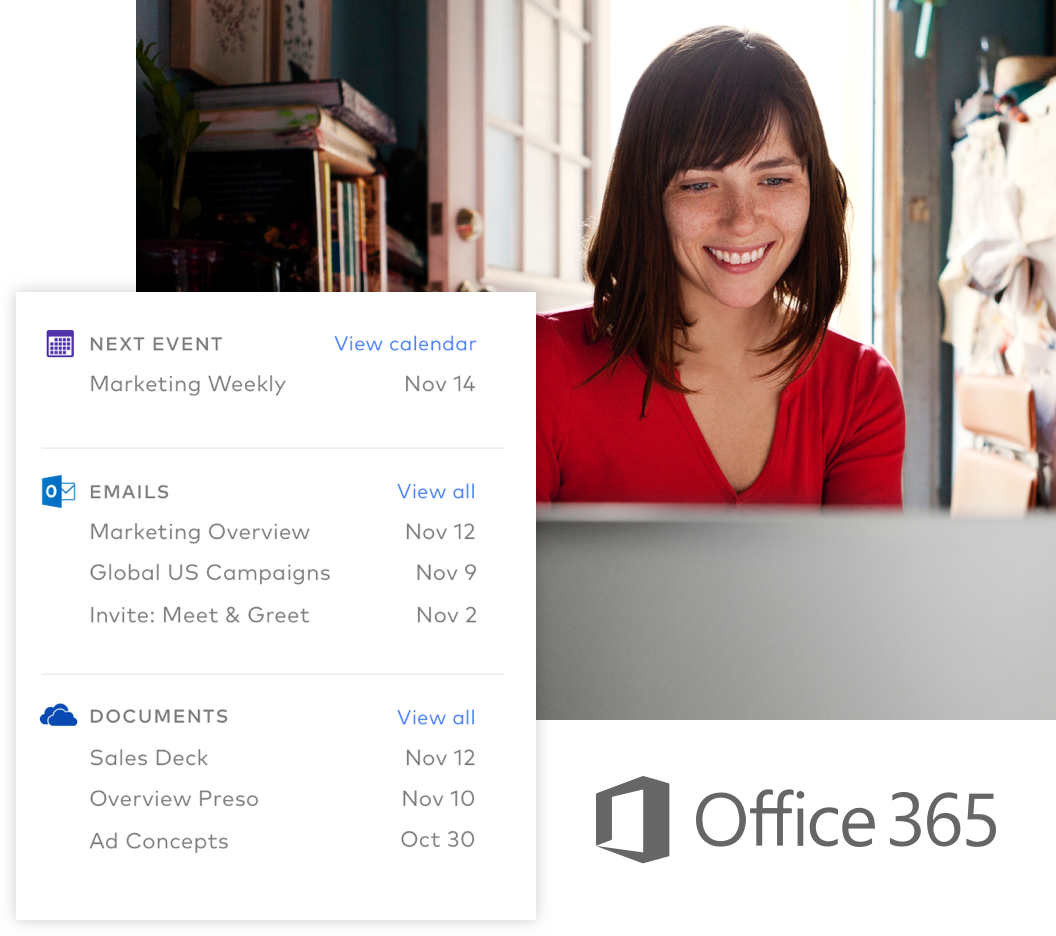Open the Ad Concepts document
The image size is (1056, 936).
click(159, 841)
